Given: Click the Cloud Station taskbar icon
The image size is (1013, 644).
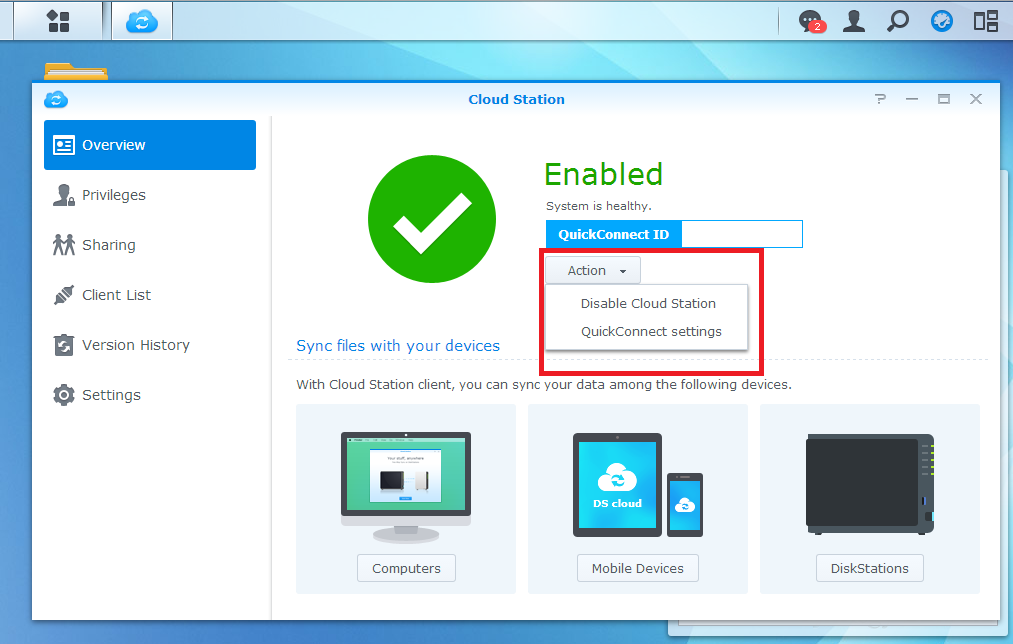Looking at the screenshot, I should [141, 21].
